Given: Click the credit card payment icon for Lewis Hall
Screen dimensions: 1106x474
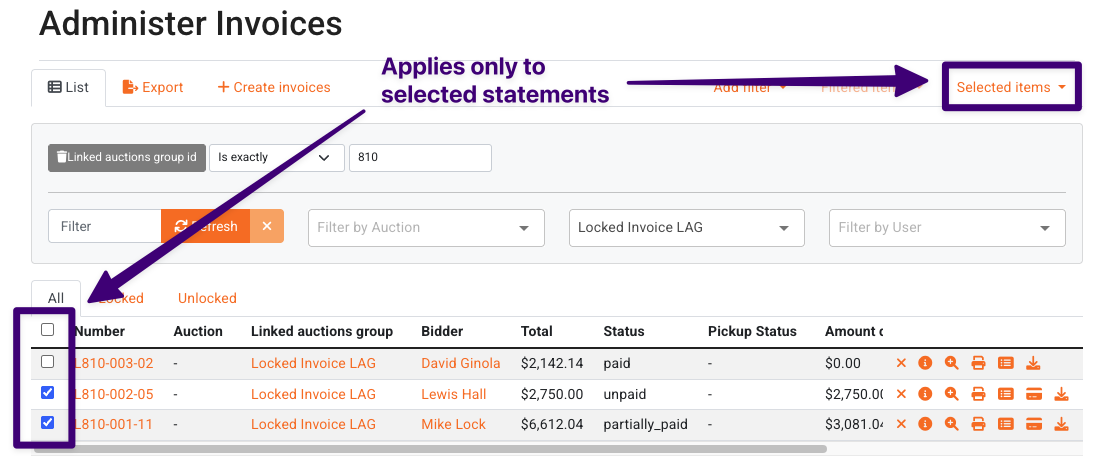Looking at the screenshot, I should (x=1033, y=394).
